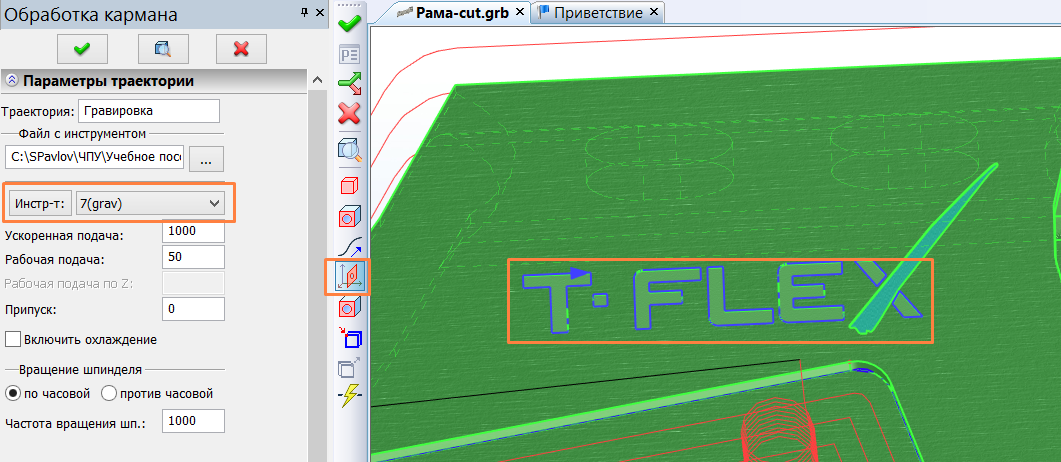This screenshot has width=1061, height=462.
Task: Click Частота вращения шп. value field
Action: click(194, 421)
